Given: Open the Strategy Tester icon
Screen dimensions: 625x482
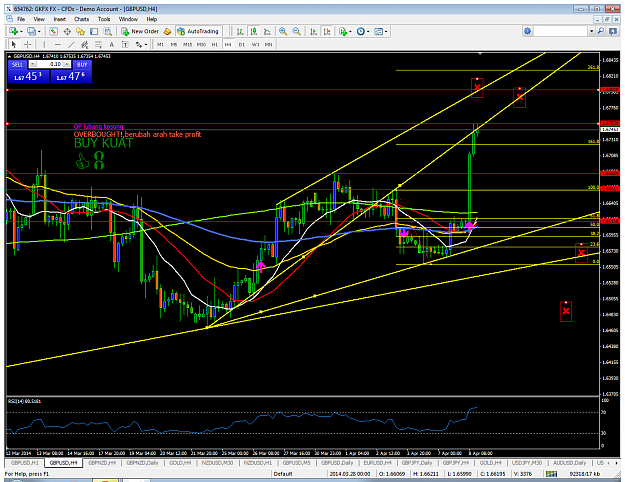Looking at the screenshot, I should [x=108, y=31].
